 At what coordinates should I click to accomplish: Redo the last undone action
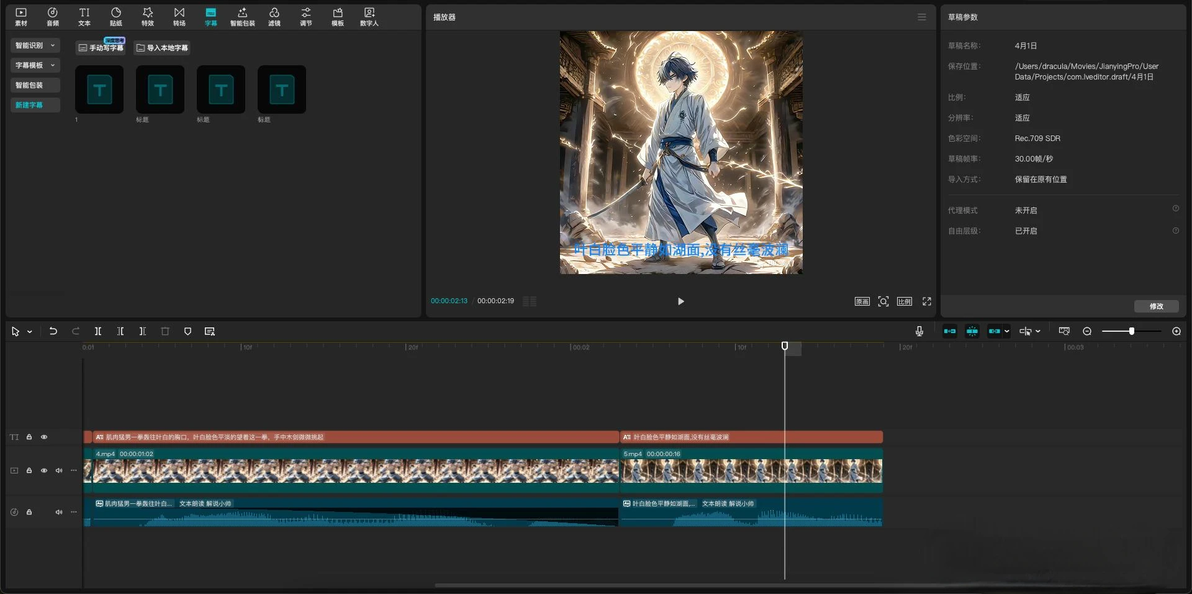click(x=75, y=332)
